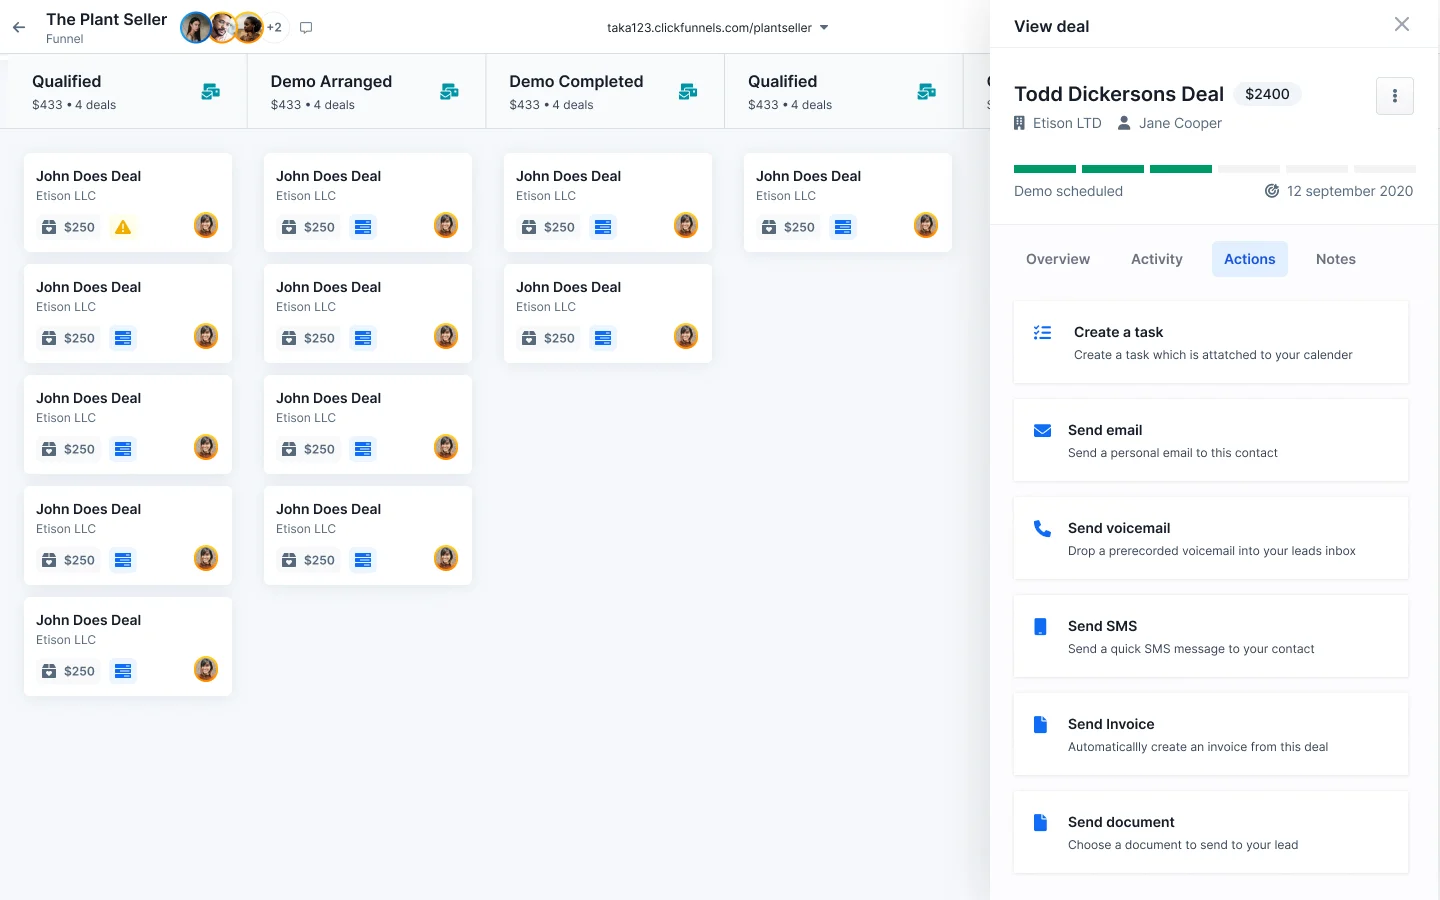This screenshot has width=1440, height=900.
Task: Click the Send SMS mobile icon
Action: pos(1040,626)
